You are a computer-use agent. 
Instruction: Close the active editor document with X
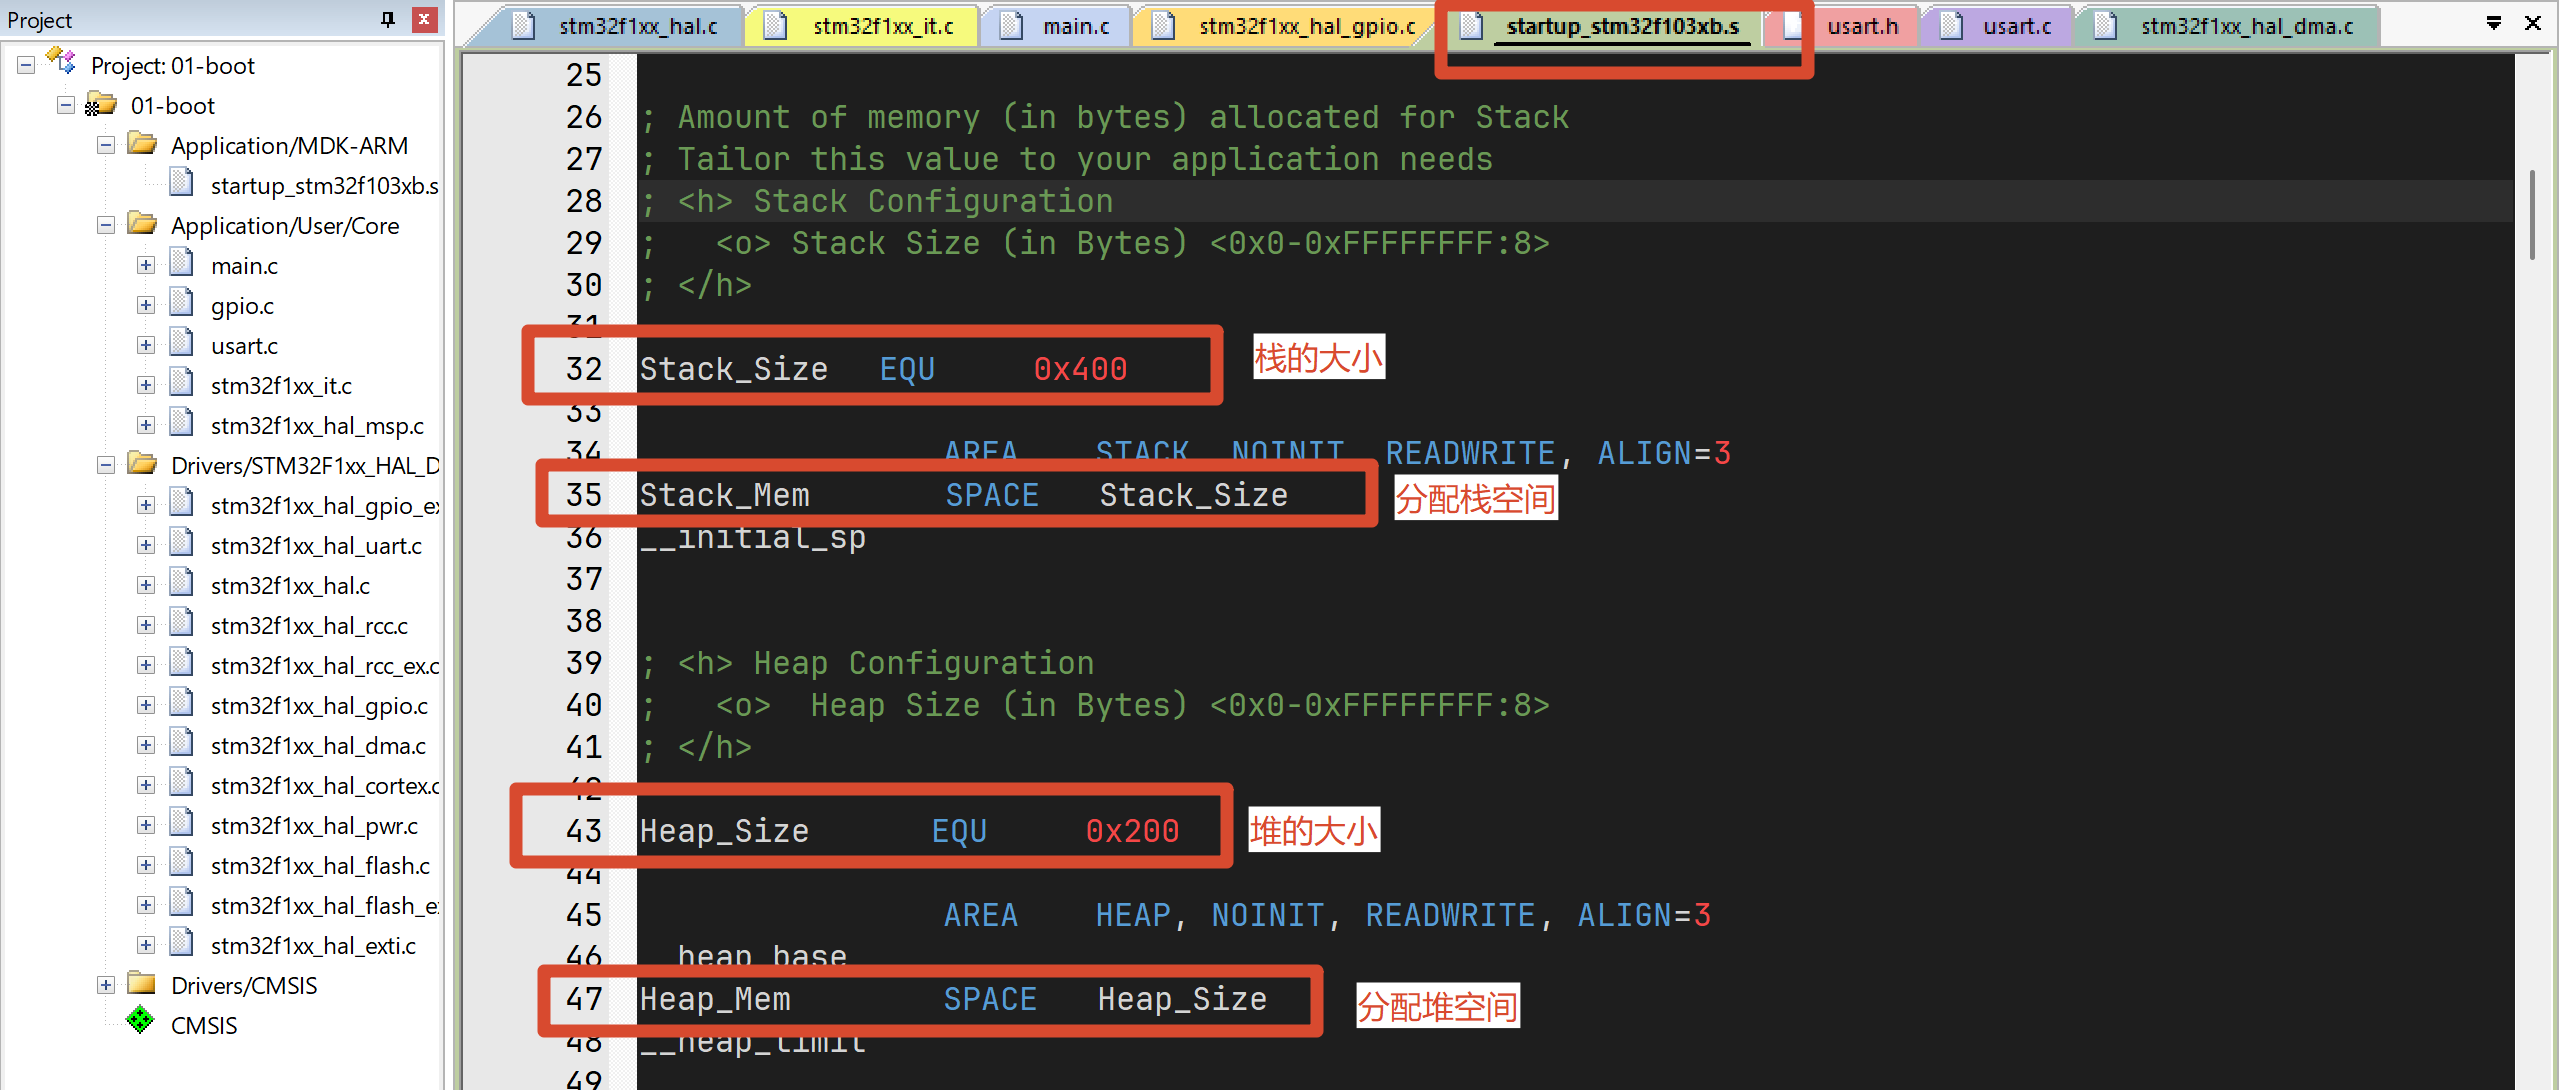coord(2533,22)
